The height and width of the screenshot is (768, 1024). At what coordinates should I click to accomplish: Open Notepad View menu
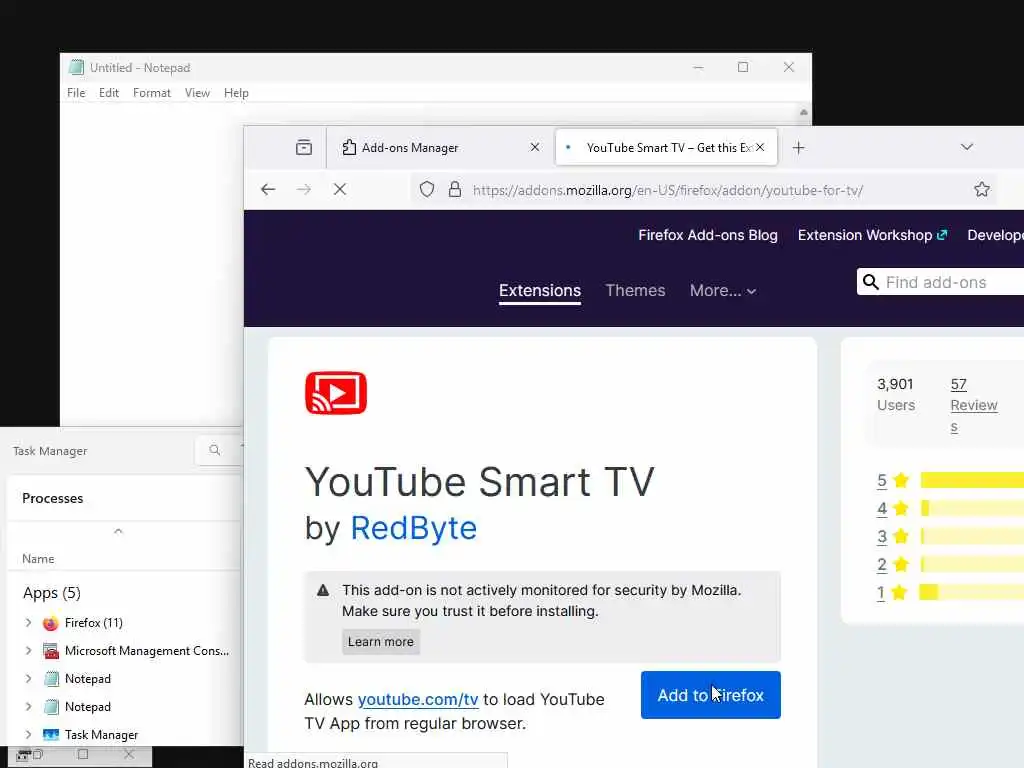[x=197, y=93]
